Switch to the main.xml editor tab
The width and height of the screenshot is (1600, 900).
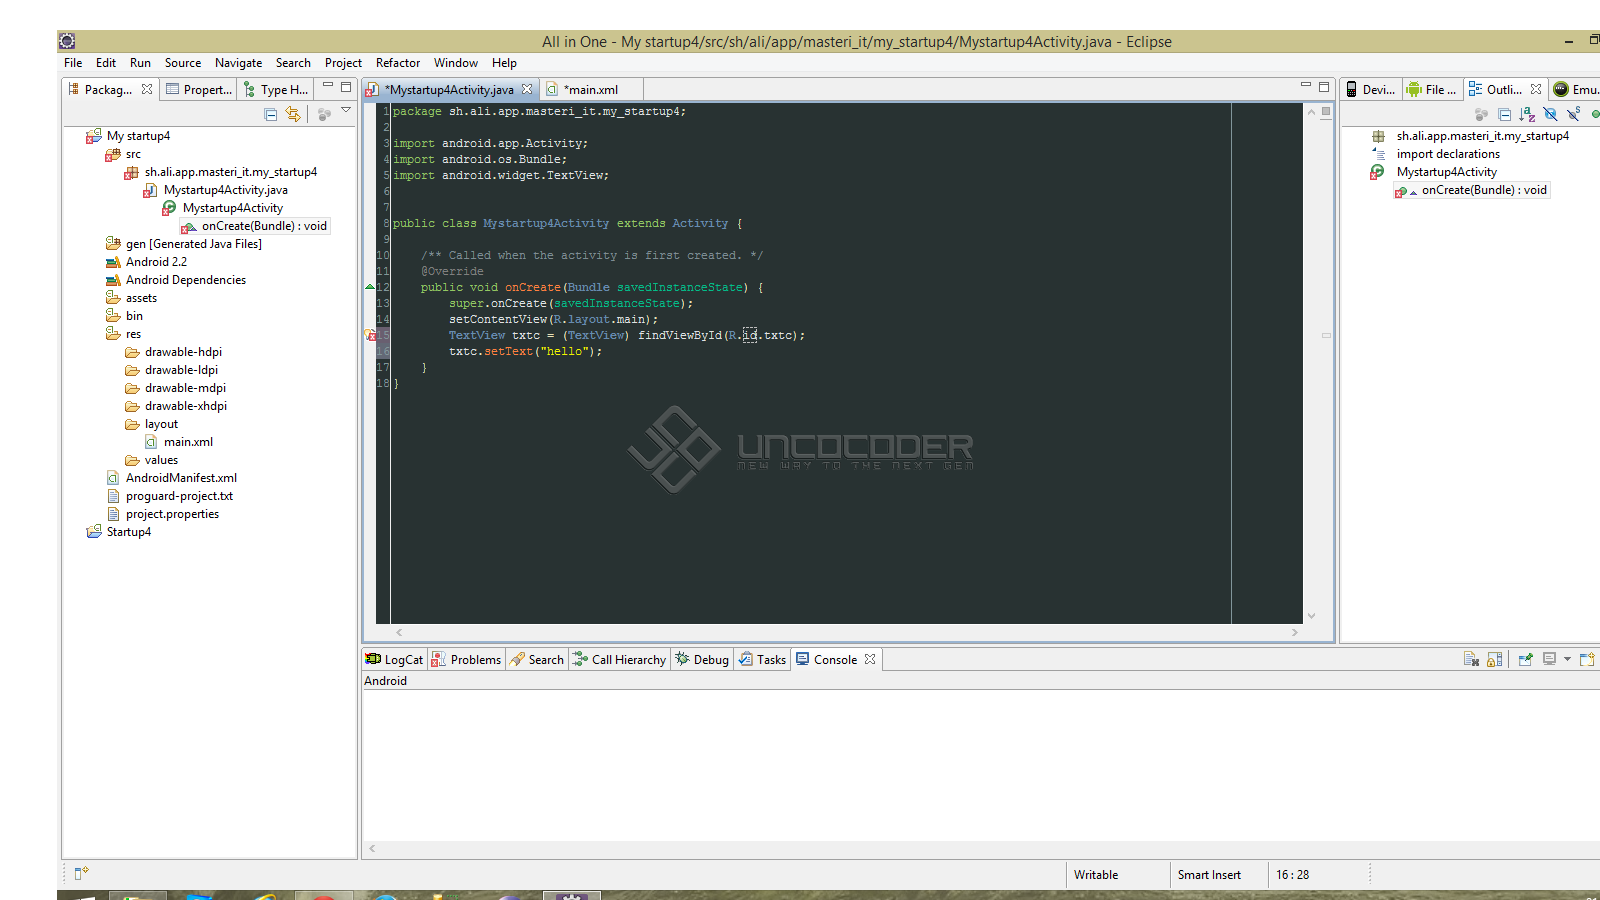click(x=591, y=89)
